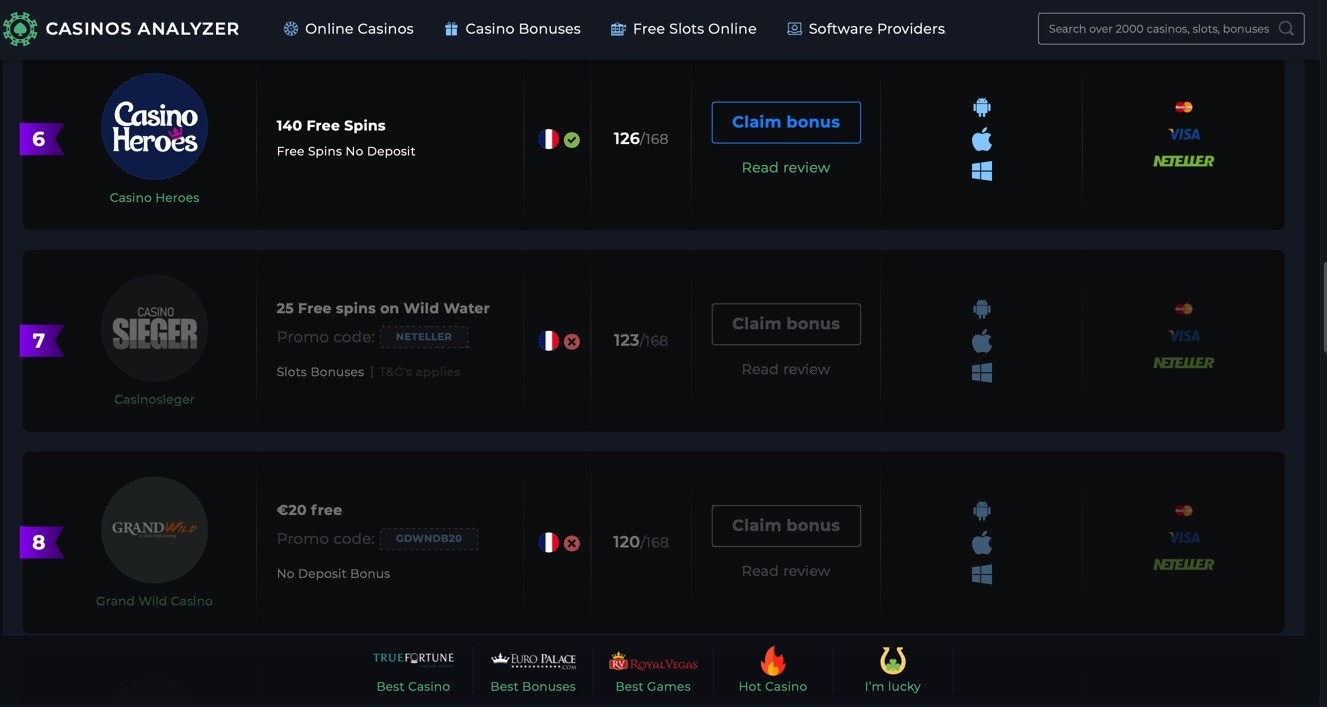Click the rank 6 purple badge

(41, 139)
